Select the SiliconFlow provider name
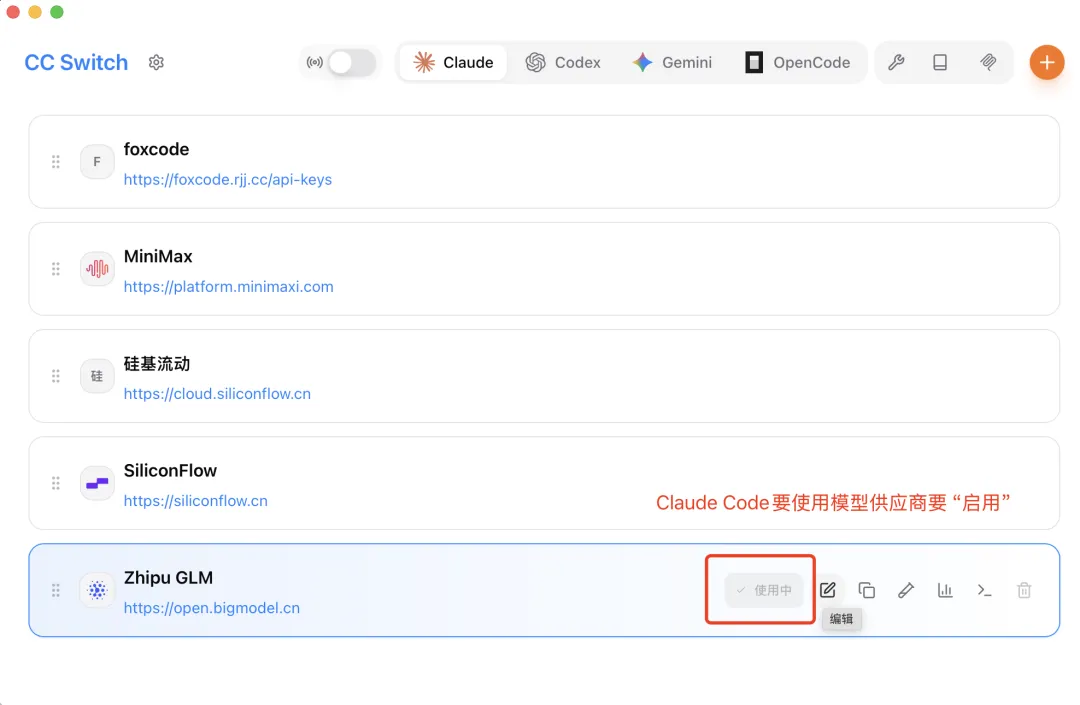This screenshot has height=705, width=1080. 170,471
